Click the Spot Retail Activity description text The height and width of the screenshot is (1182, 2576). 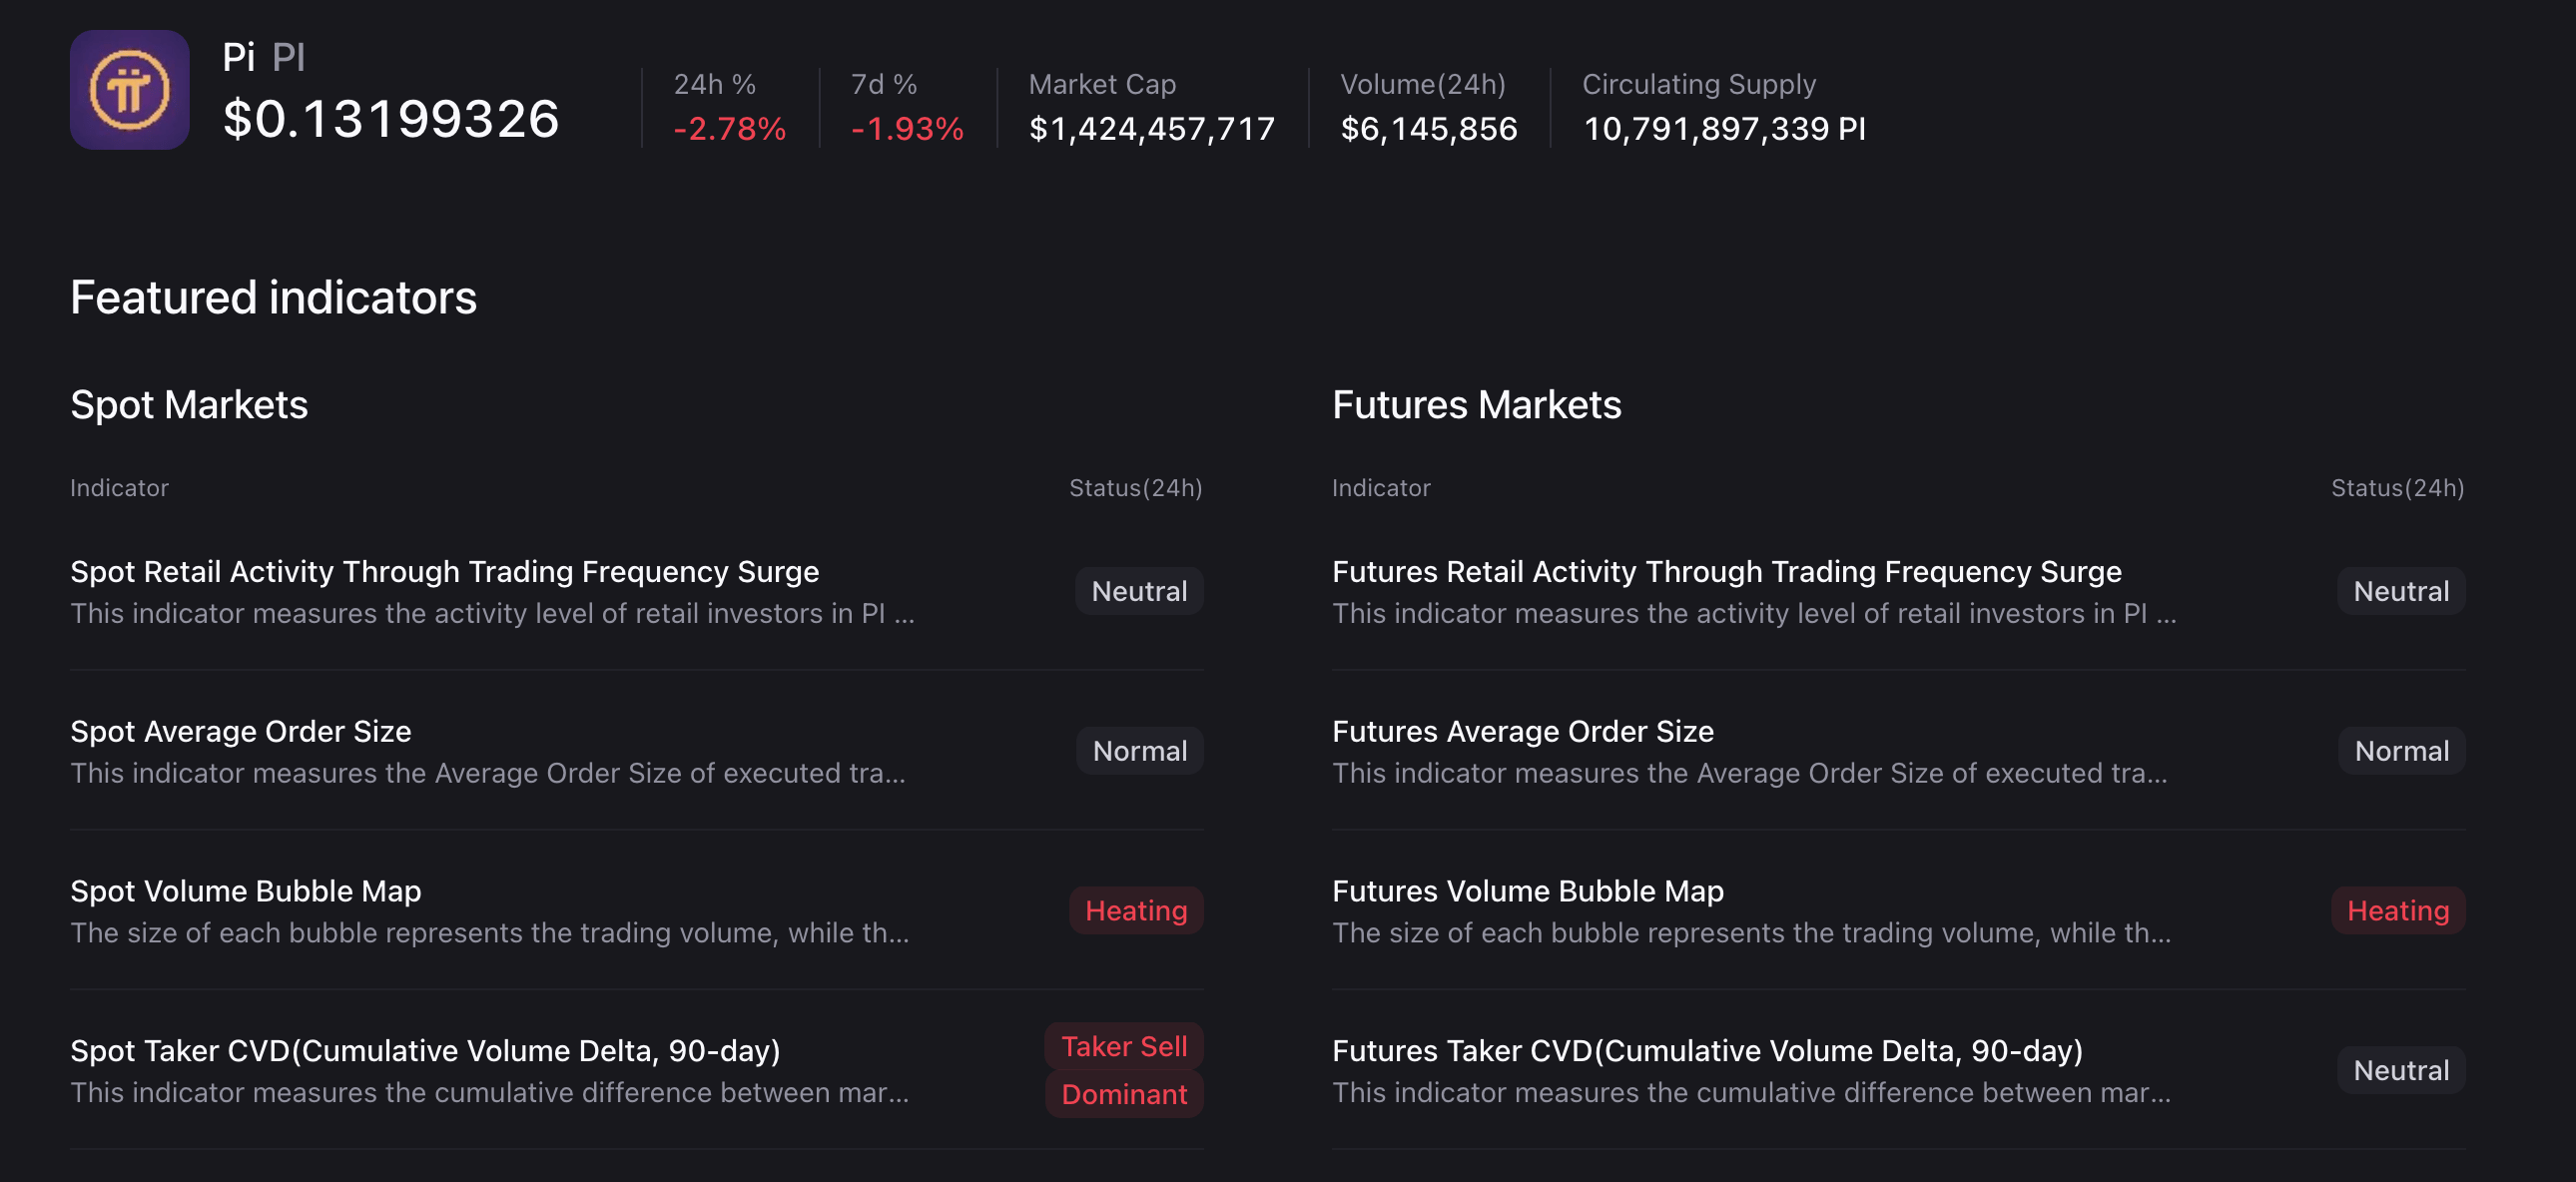pyautogui.click(x=492, y=613)
